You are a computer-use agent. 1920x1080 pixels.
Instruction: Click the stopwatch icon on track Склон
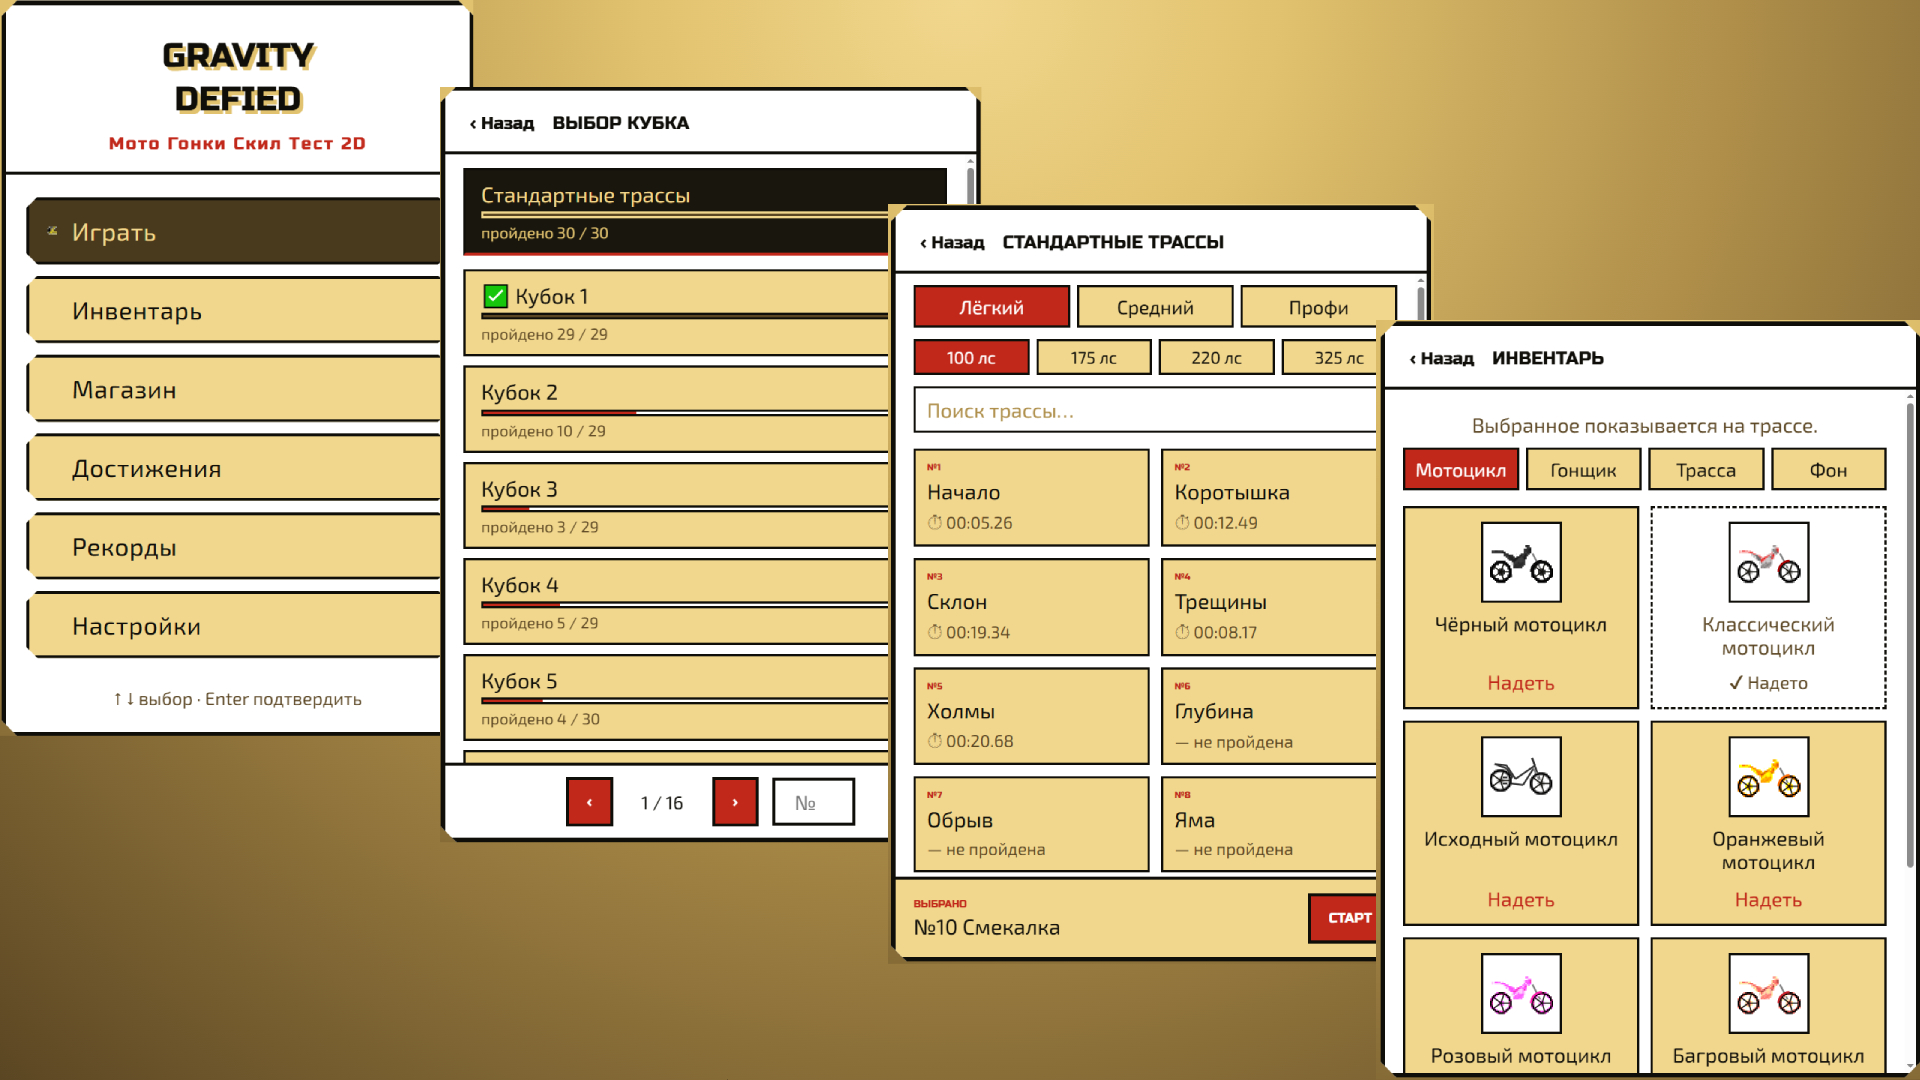coord(934,632)
